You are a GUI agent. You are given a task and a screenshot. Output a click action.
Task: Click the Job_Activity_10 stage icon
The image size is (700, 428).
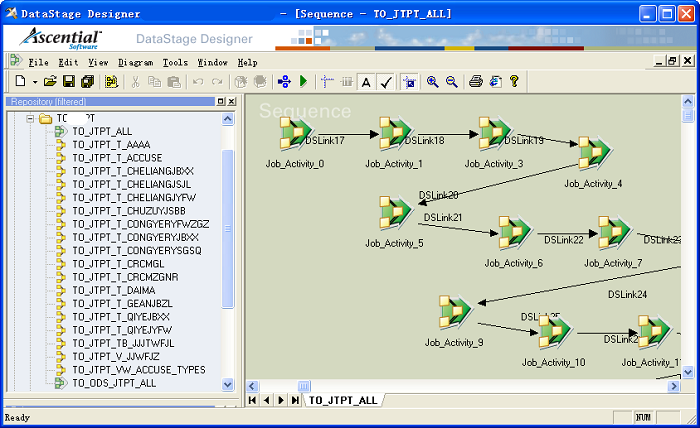(554, 332)
